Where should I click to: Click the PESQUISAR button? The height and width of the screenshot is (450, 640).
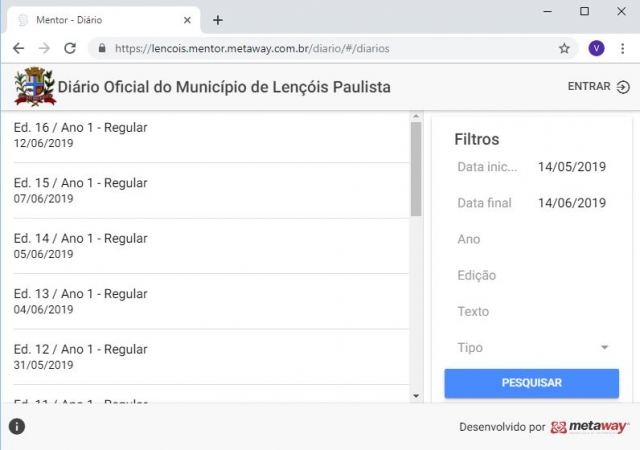click(531, 383)
